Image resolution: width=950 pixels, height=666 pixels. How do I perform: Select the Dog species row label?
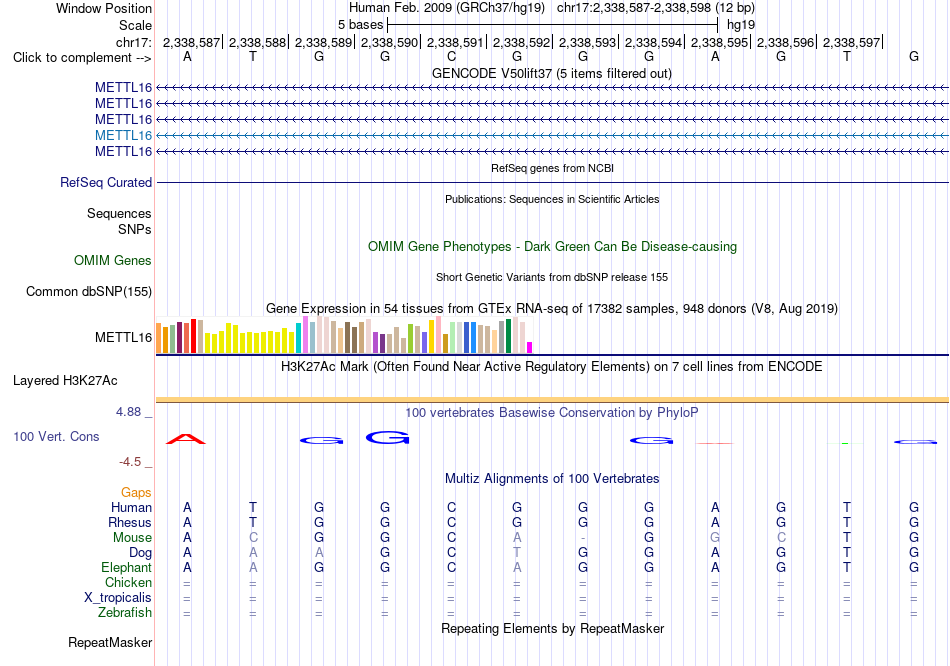pos(141,553)
